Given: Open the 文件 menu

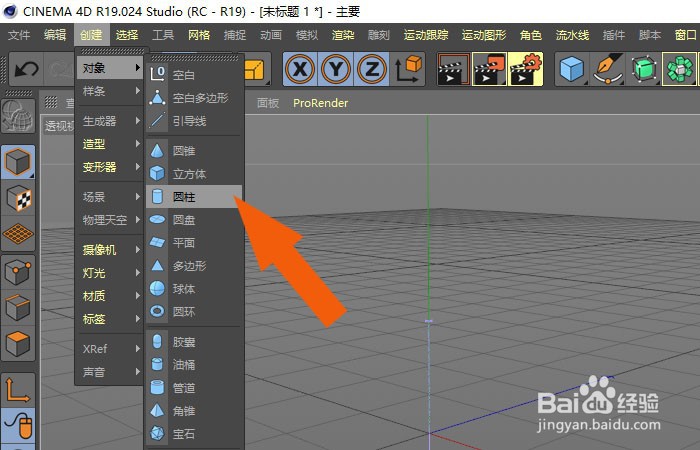Looking at the screenshot, I should point(19,35).
